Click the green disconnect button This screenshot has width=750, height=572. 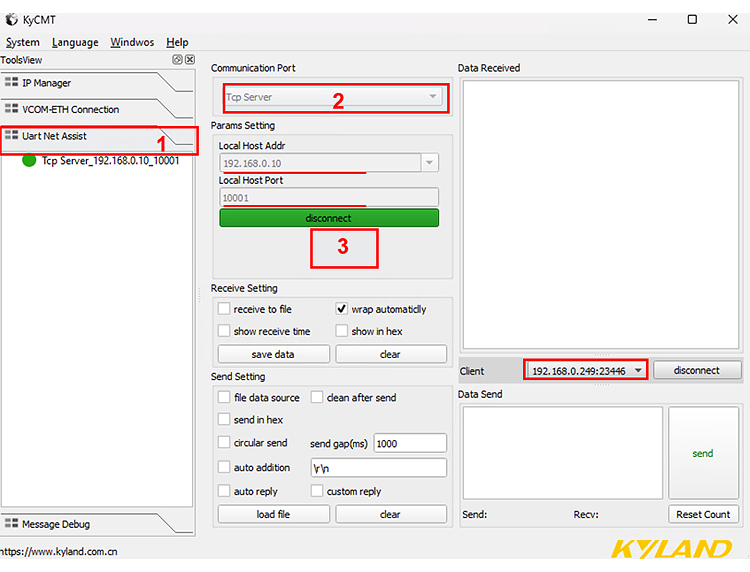329,218
